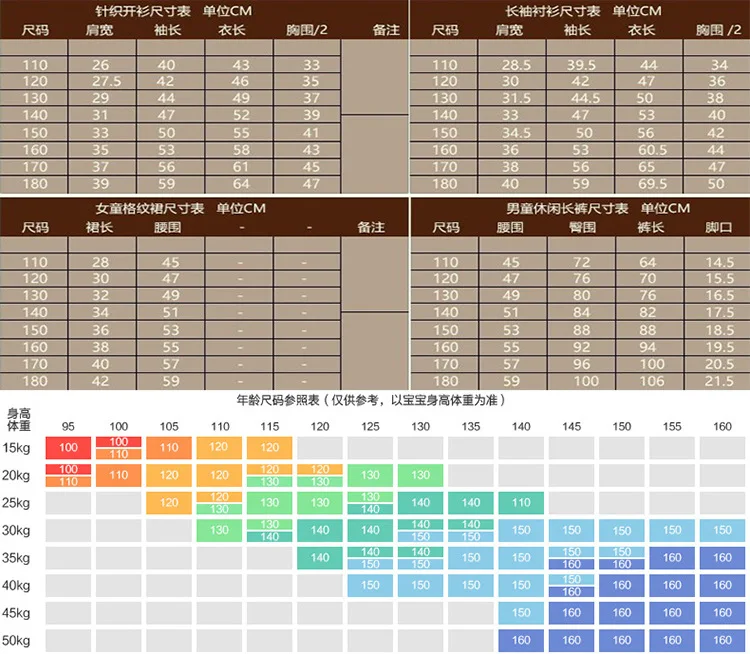Click the 20kg weight row label
This screenshot has width=750, height=654.
[16, 476]
